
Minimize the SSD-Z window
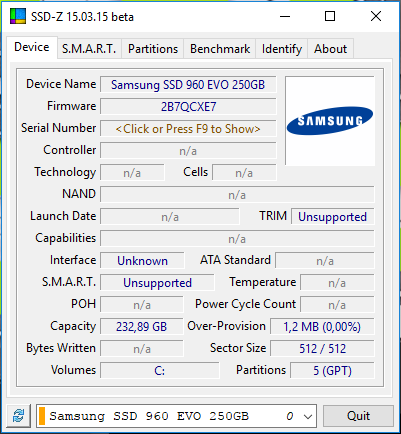[x=285, y=16]
